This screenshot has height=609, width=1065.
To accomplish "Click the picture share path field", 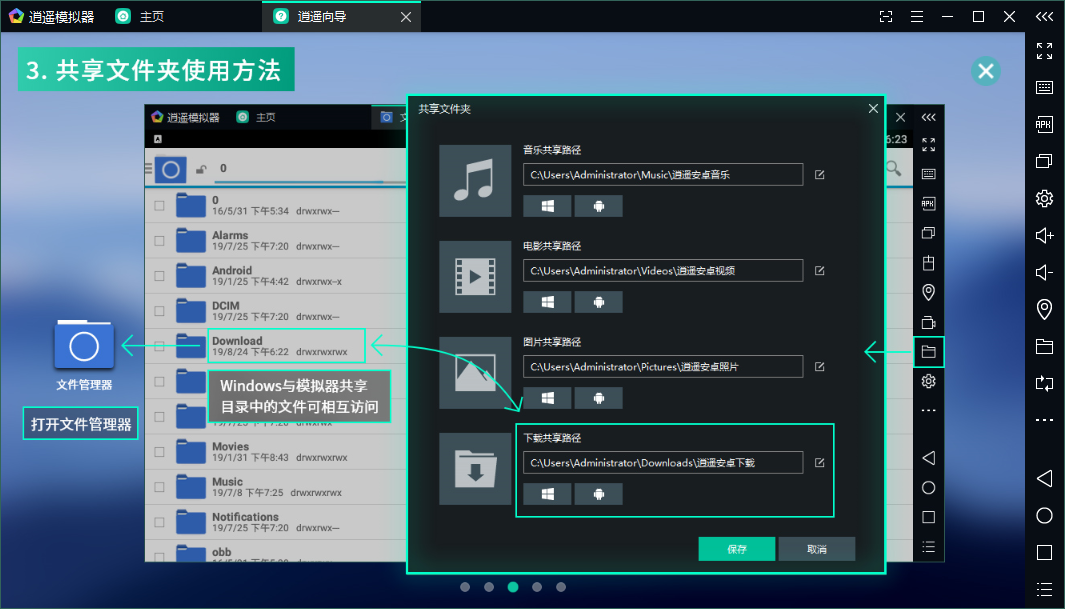I will coord(663,367).
